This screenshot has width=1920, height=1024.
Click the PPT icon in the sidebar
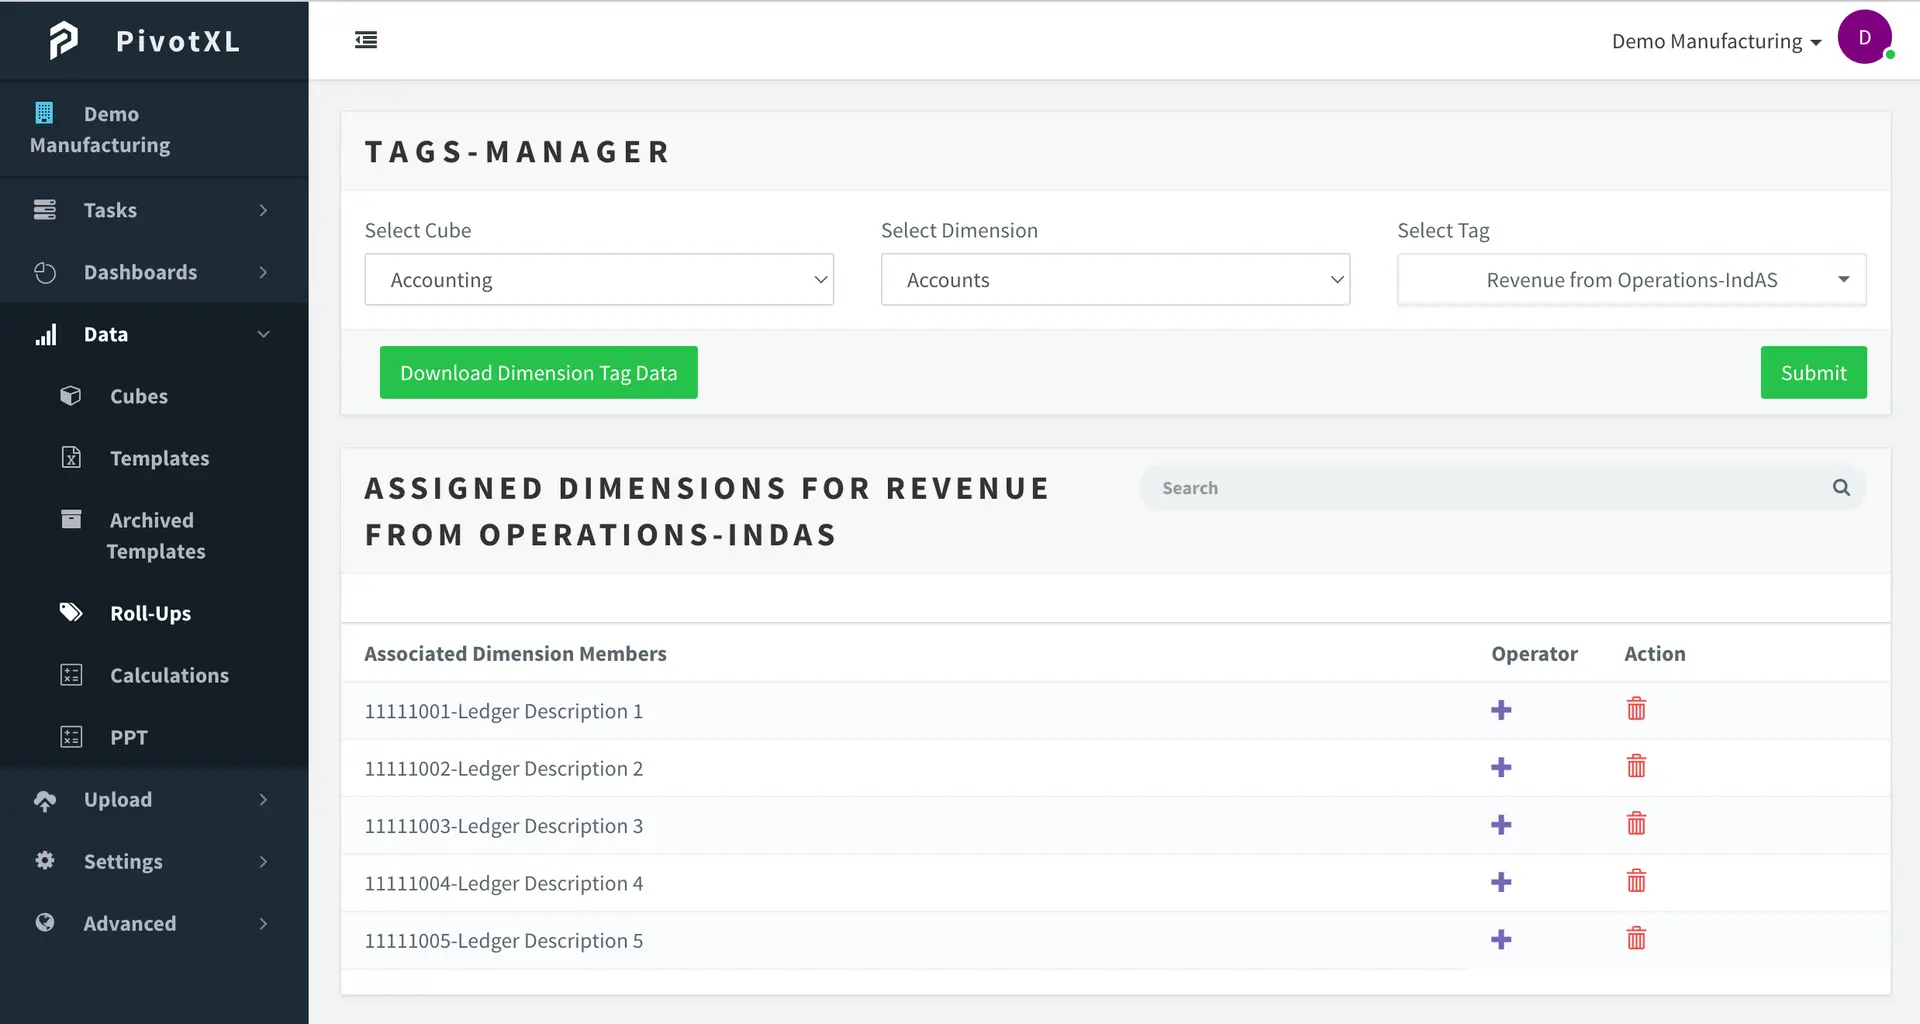[x=71, y=737]
